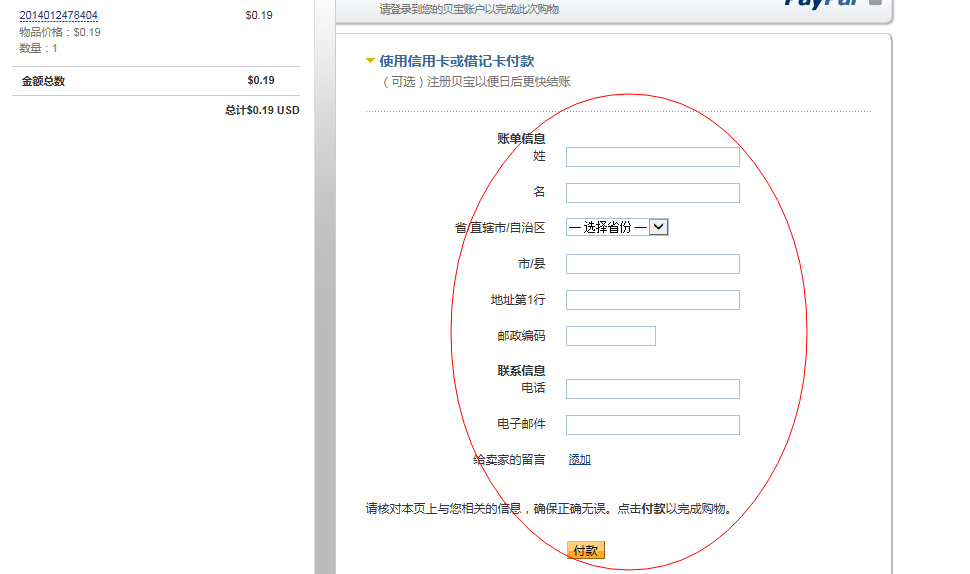This screenshot has height=574, width=970.
Task: Focus the 邮政编码 postal code field
Action: [x=610, y=336]
